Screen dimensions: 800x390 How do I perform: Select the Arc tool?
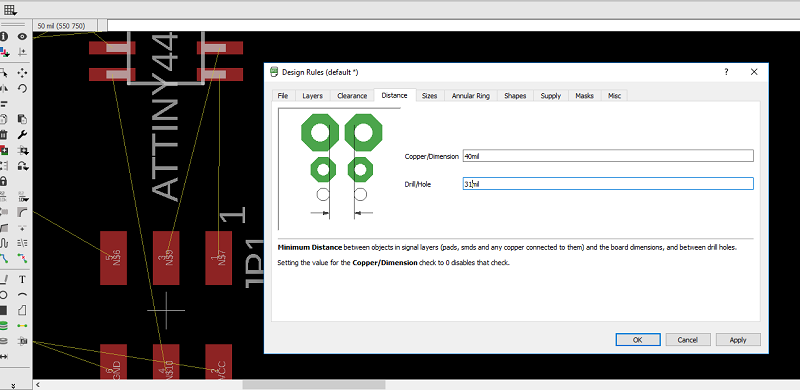22,295
